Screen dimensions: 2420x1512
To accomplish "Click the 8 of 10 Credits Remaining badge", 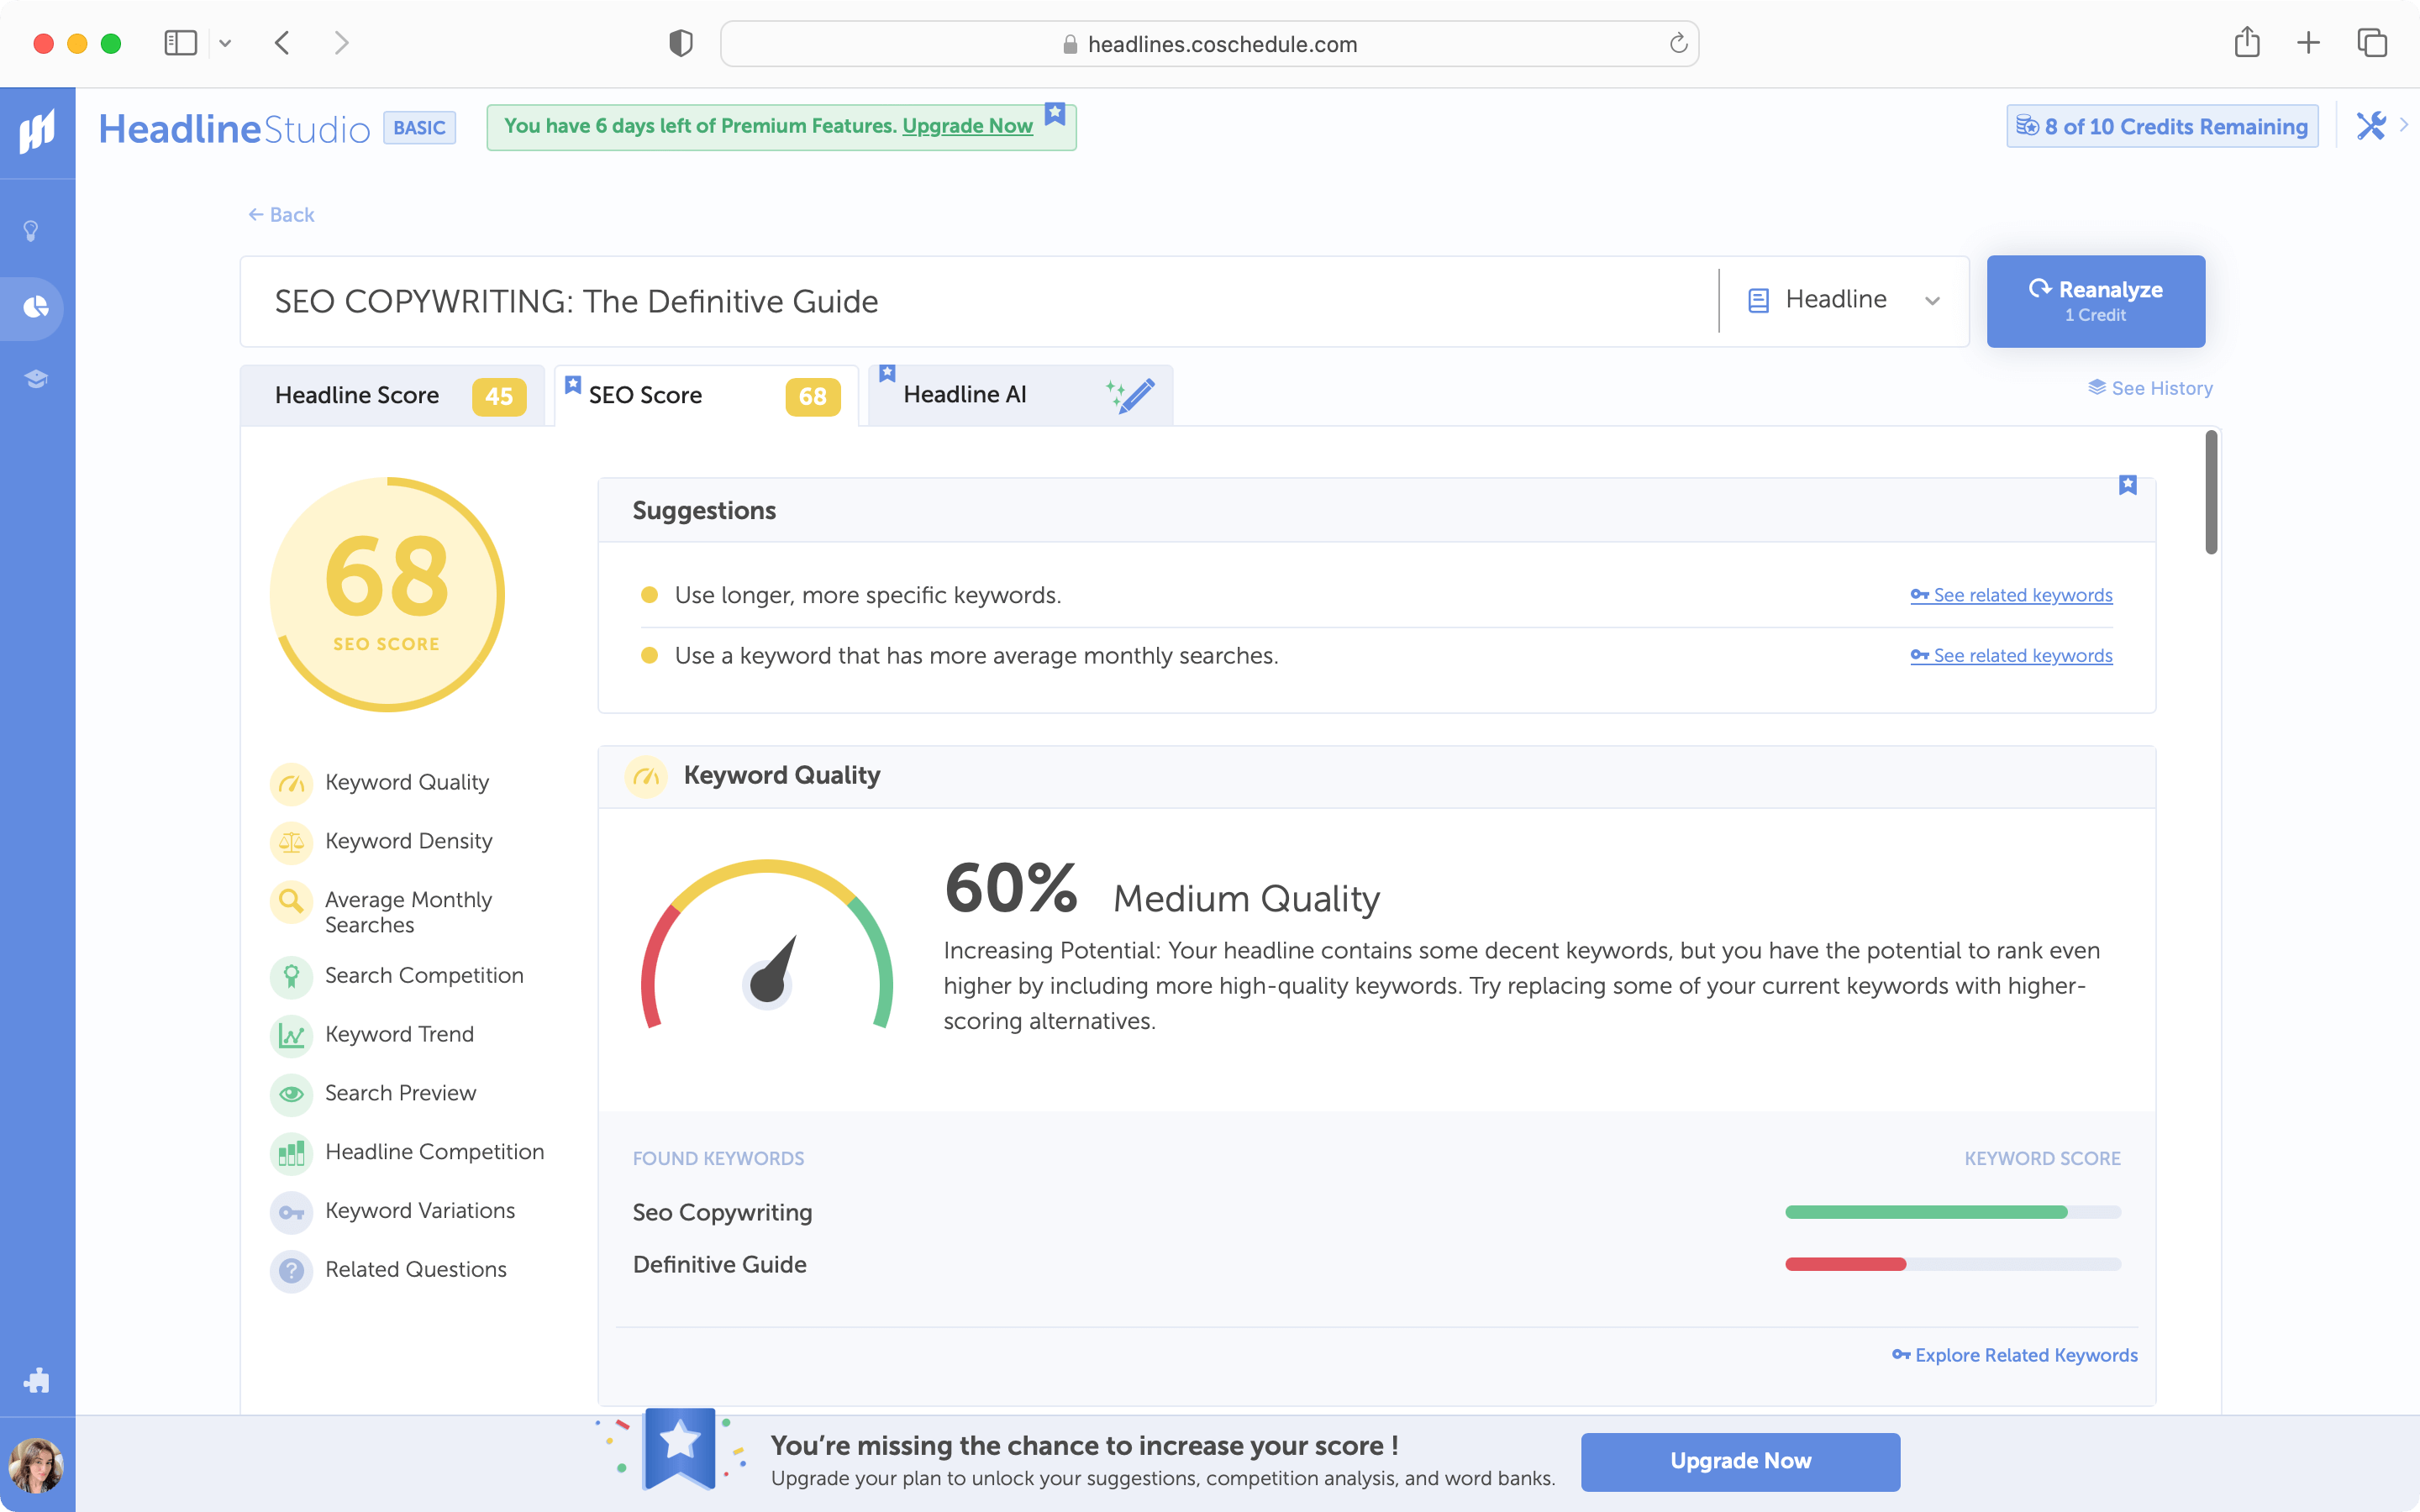I will click(2162, 126).
